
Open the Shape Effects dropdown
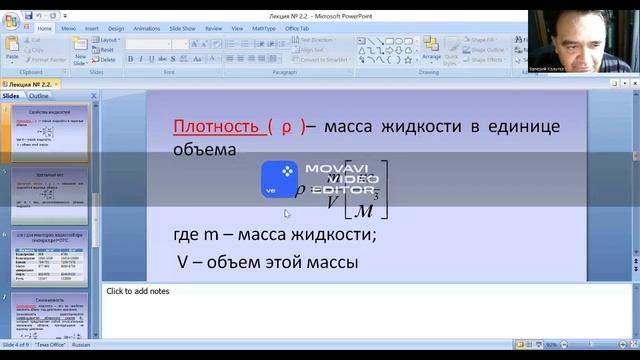pos(484,60)
